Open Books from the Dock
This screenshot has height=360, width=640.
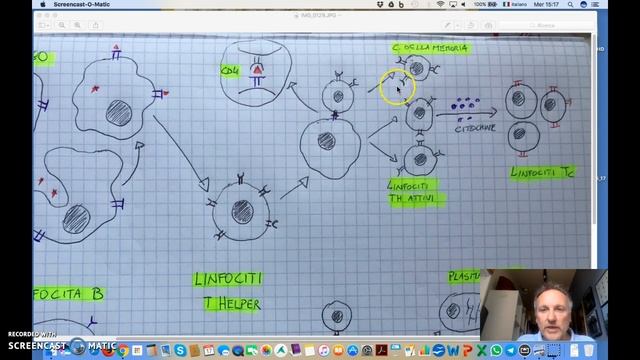(338, 350)
